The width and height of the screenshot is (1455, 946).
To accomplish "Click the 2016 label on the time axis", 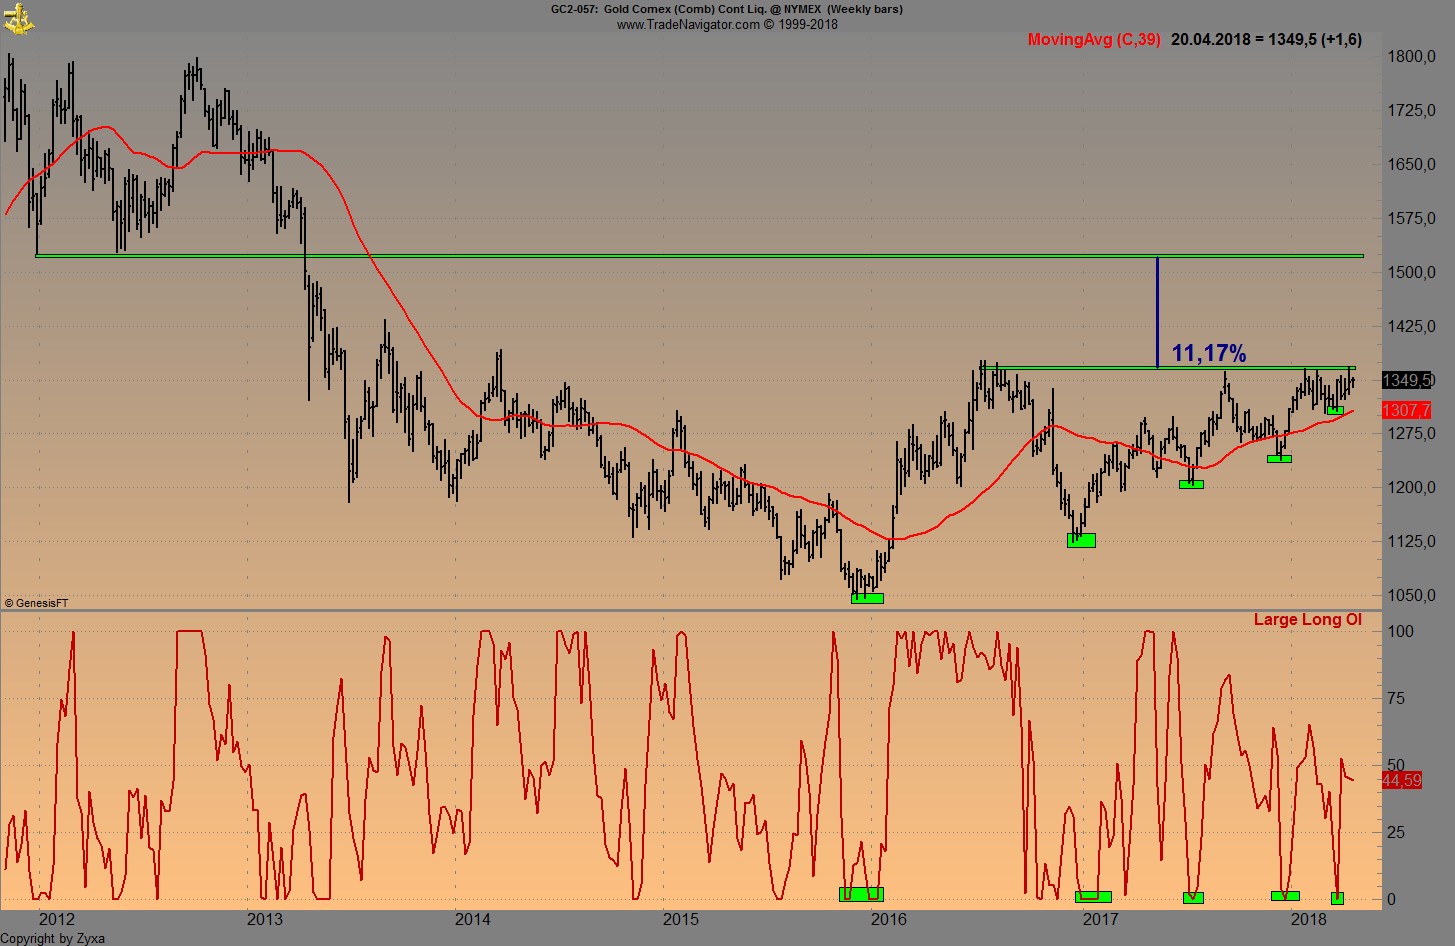I will click(x=890, y=918).
